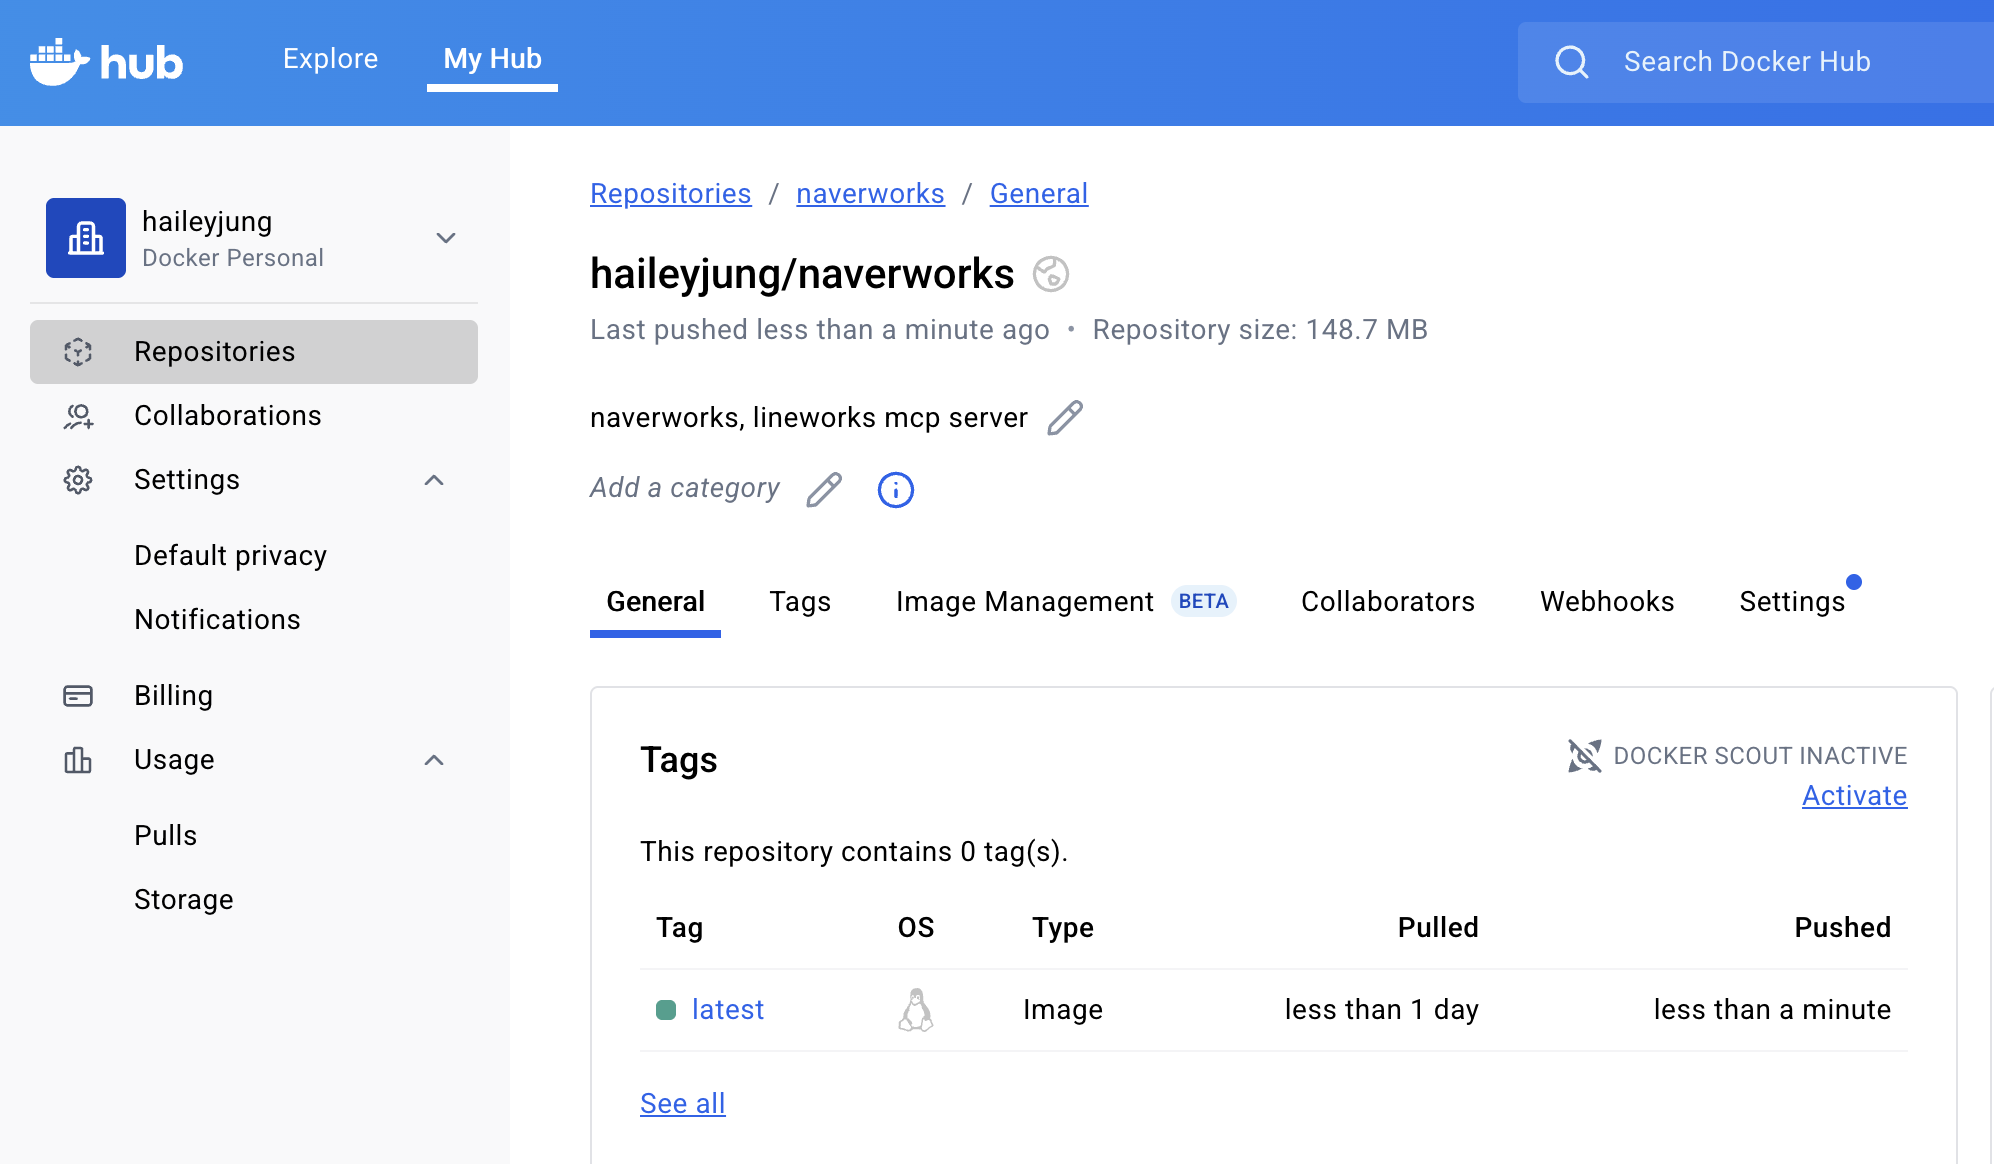Viewport: 1994px width, 1164px height.
Task: Click the pencil icon beside repository description
Action: coord(1064,418)
